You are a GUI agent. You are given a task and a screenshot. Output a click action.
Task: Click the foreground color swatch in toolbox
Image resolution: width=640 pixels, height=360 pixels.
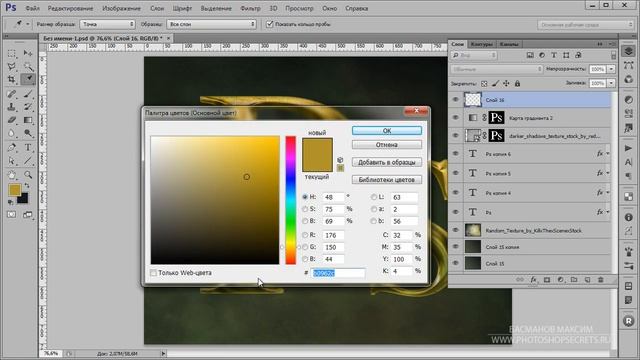pyautogui.click(x=15, y=190)
